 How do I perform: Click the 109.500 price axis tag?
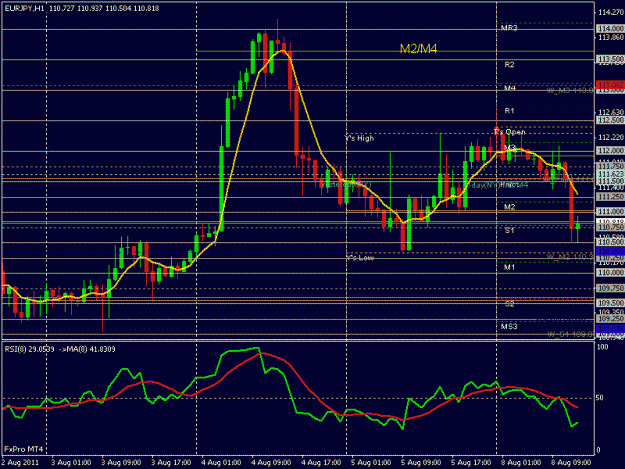click(x=610, y=303)
